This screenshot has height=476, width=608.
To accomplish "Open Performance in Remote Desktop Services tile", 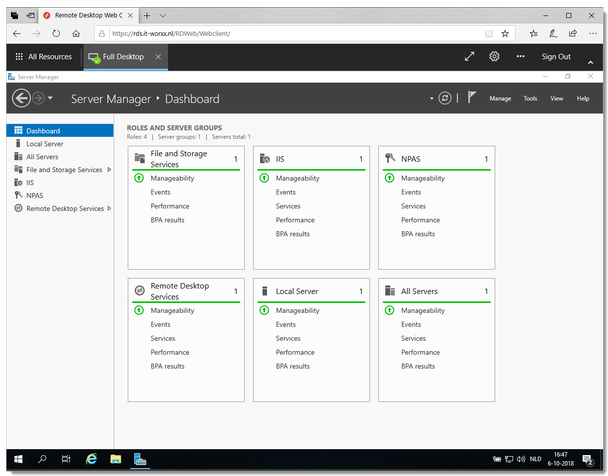I will (x=170, y=352).
